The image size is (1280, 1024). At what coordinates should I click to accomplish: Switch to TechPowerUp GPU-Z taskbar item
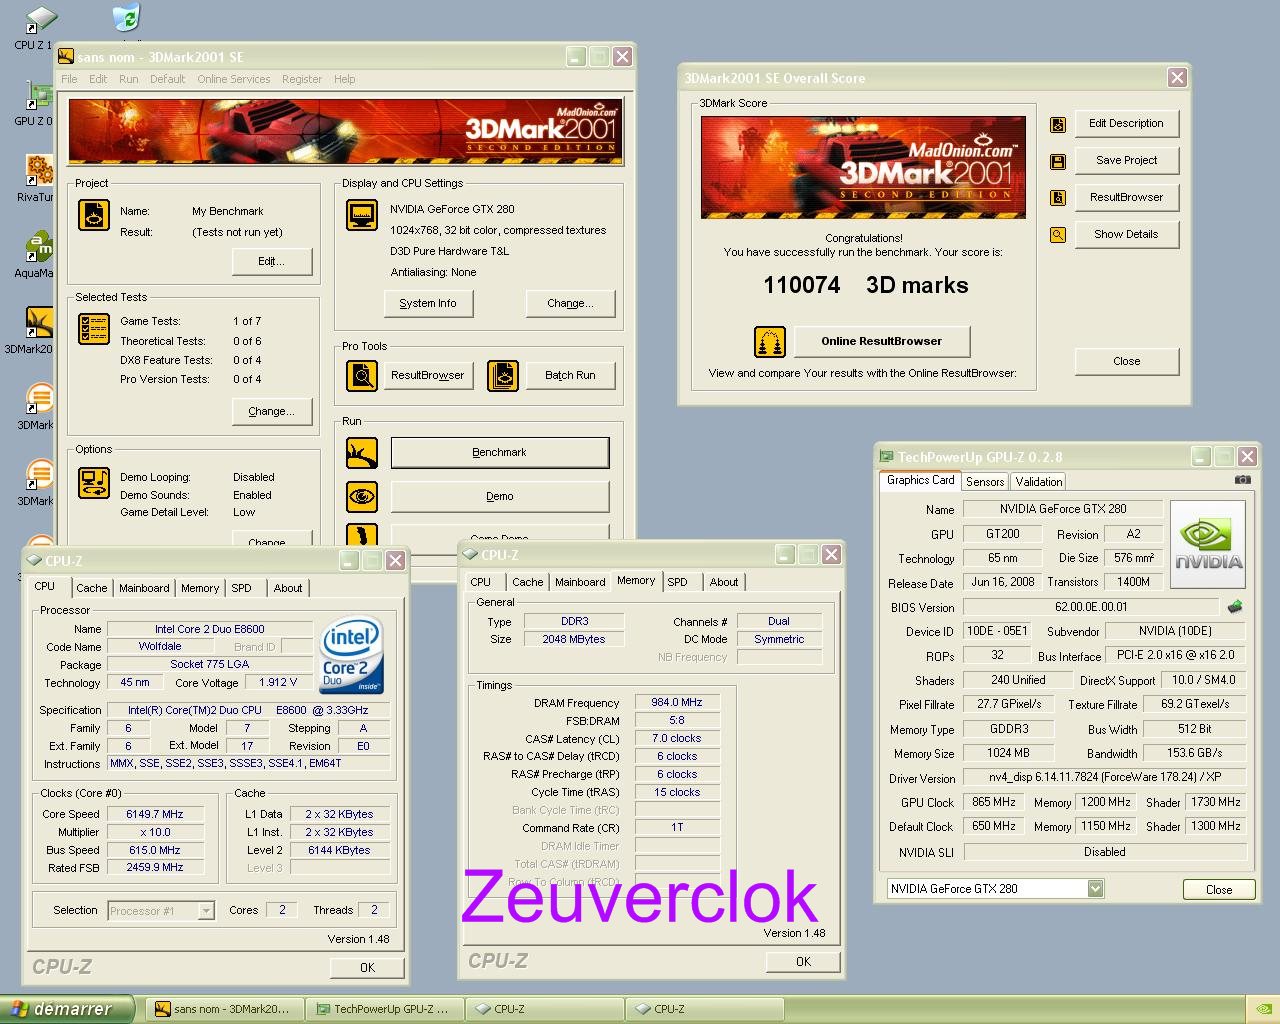pos(386,1009)
